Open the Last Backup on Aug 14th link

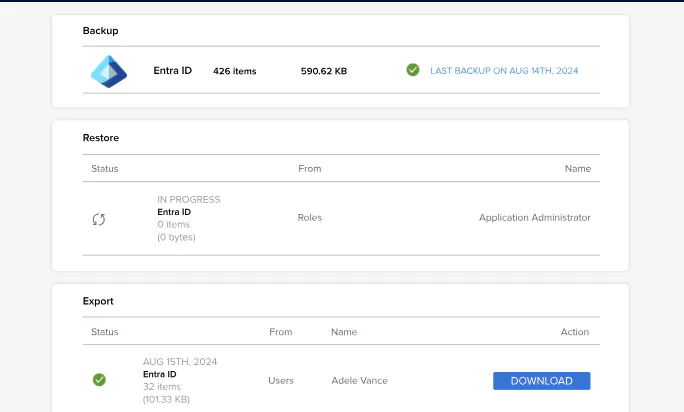point(504,71)
